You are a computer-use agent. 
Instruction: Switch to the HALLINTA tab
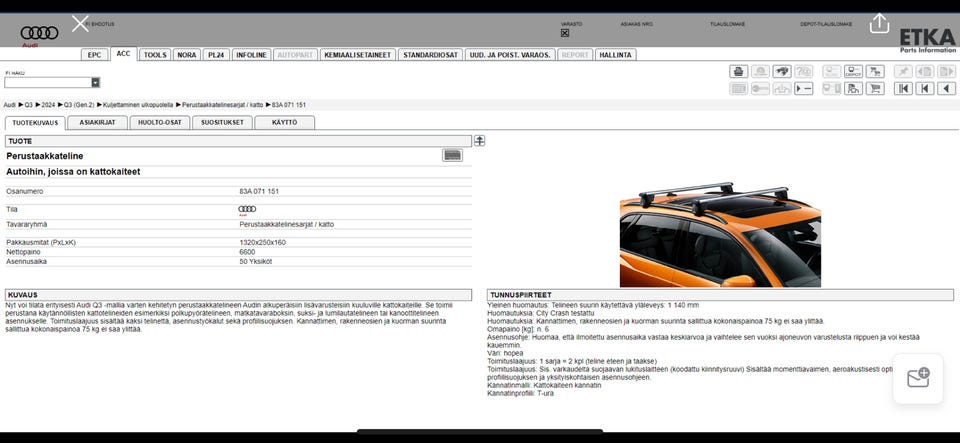[615, 54]
